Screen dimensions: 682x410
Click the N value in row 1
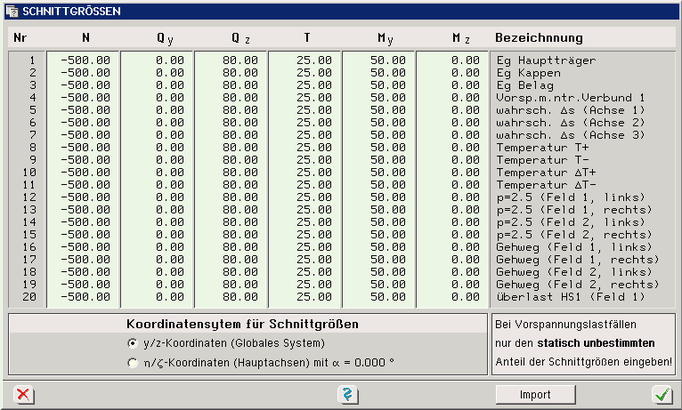click(x=83, y=60)
